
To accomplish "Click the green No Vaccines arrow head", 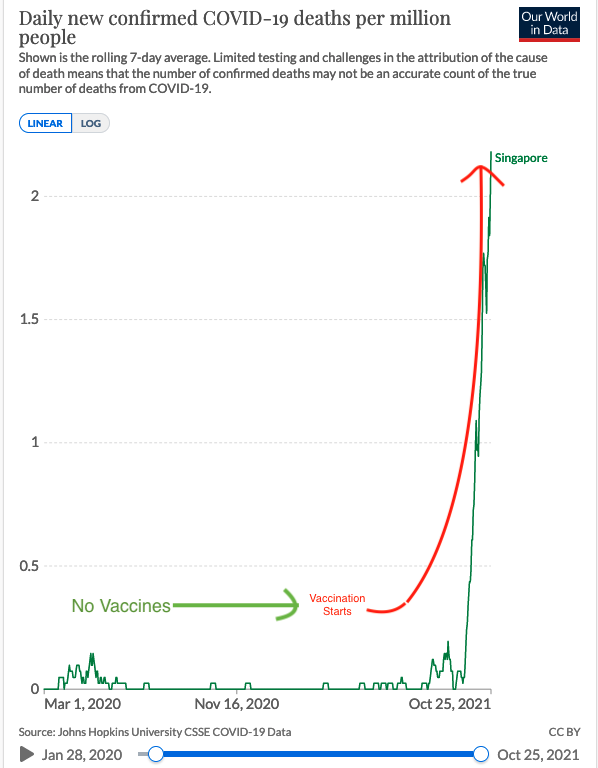I will [x=289, y=605].
